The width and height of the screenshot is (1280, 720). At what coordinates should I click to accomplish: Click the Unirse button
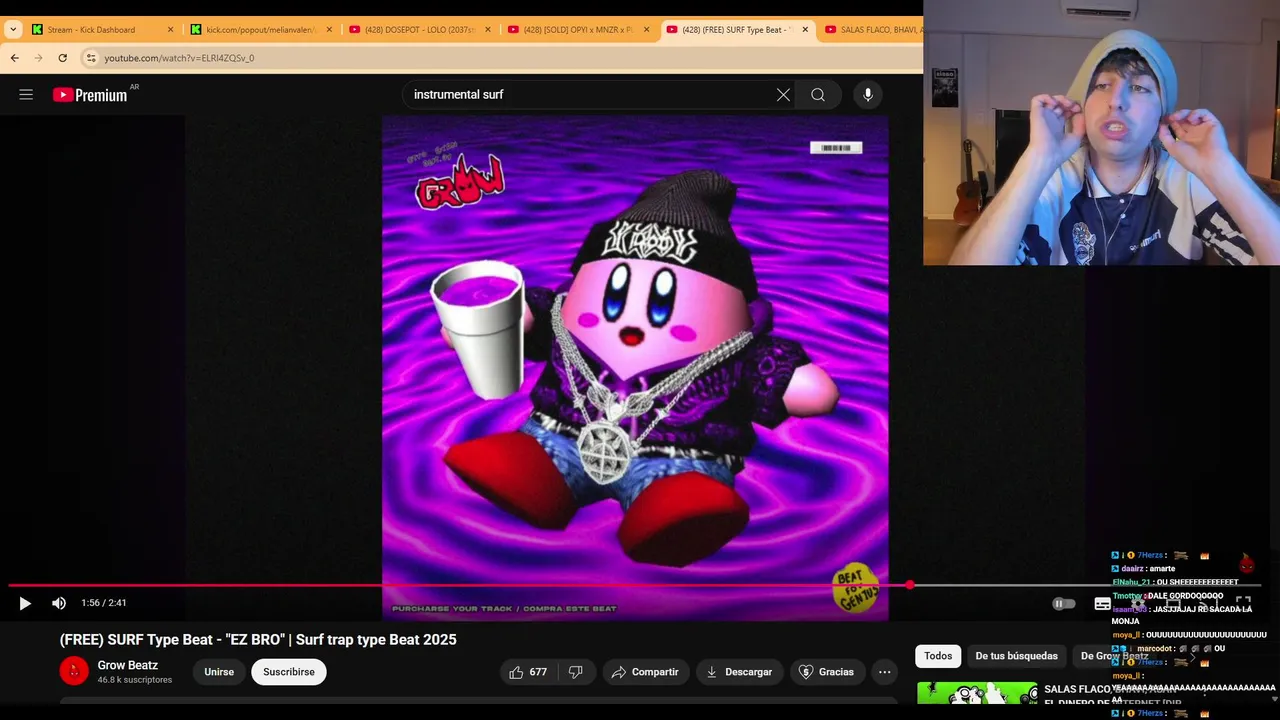(x=219, y=672)
